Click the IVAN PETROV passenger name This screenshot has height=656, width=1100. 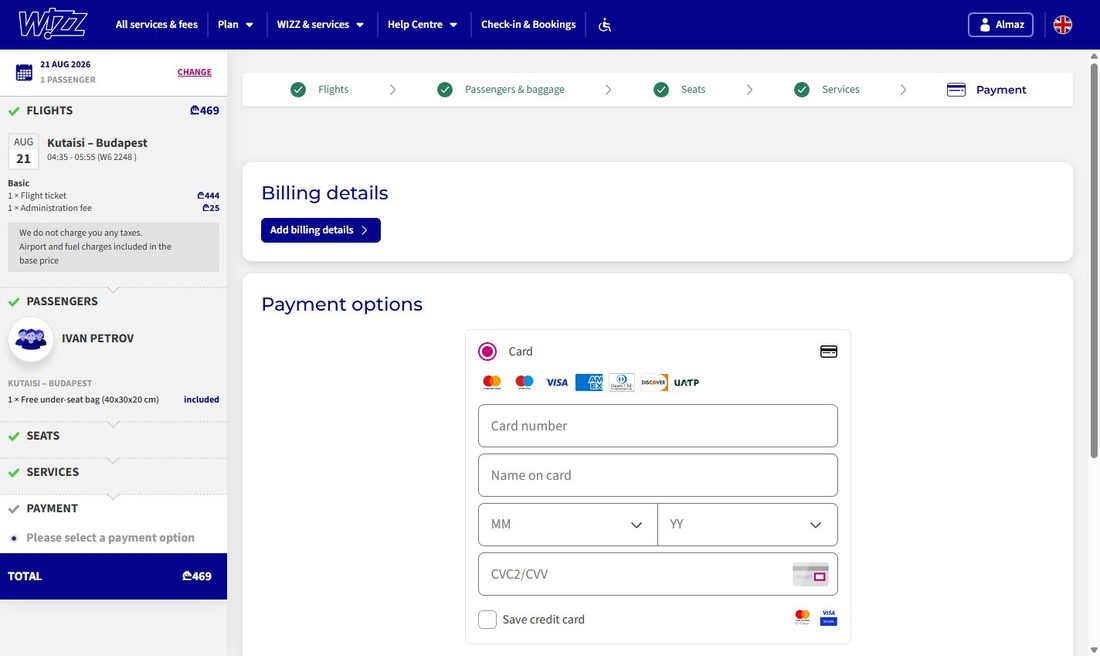click(x=98, y=339)
